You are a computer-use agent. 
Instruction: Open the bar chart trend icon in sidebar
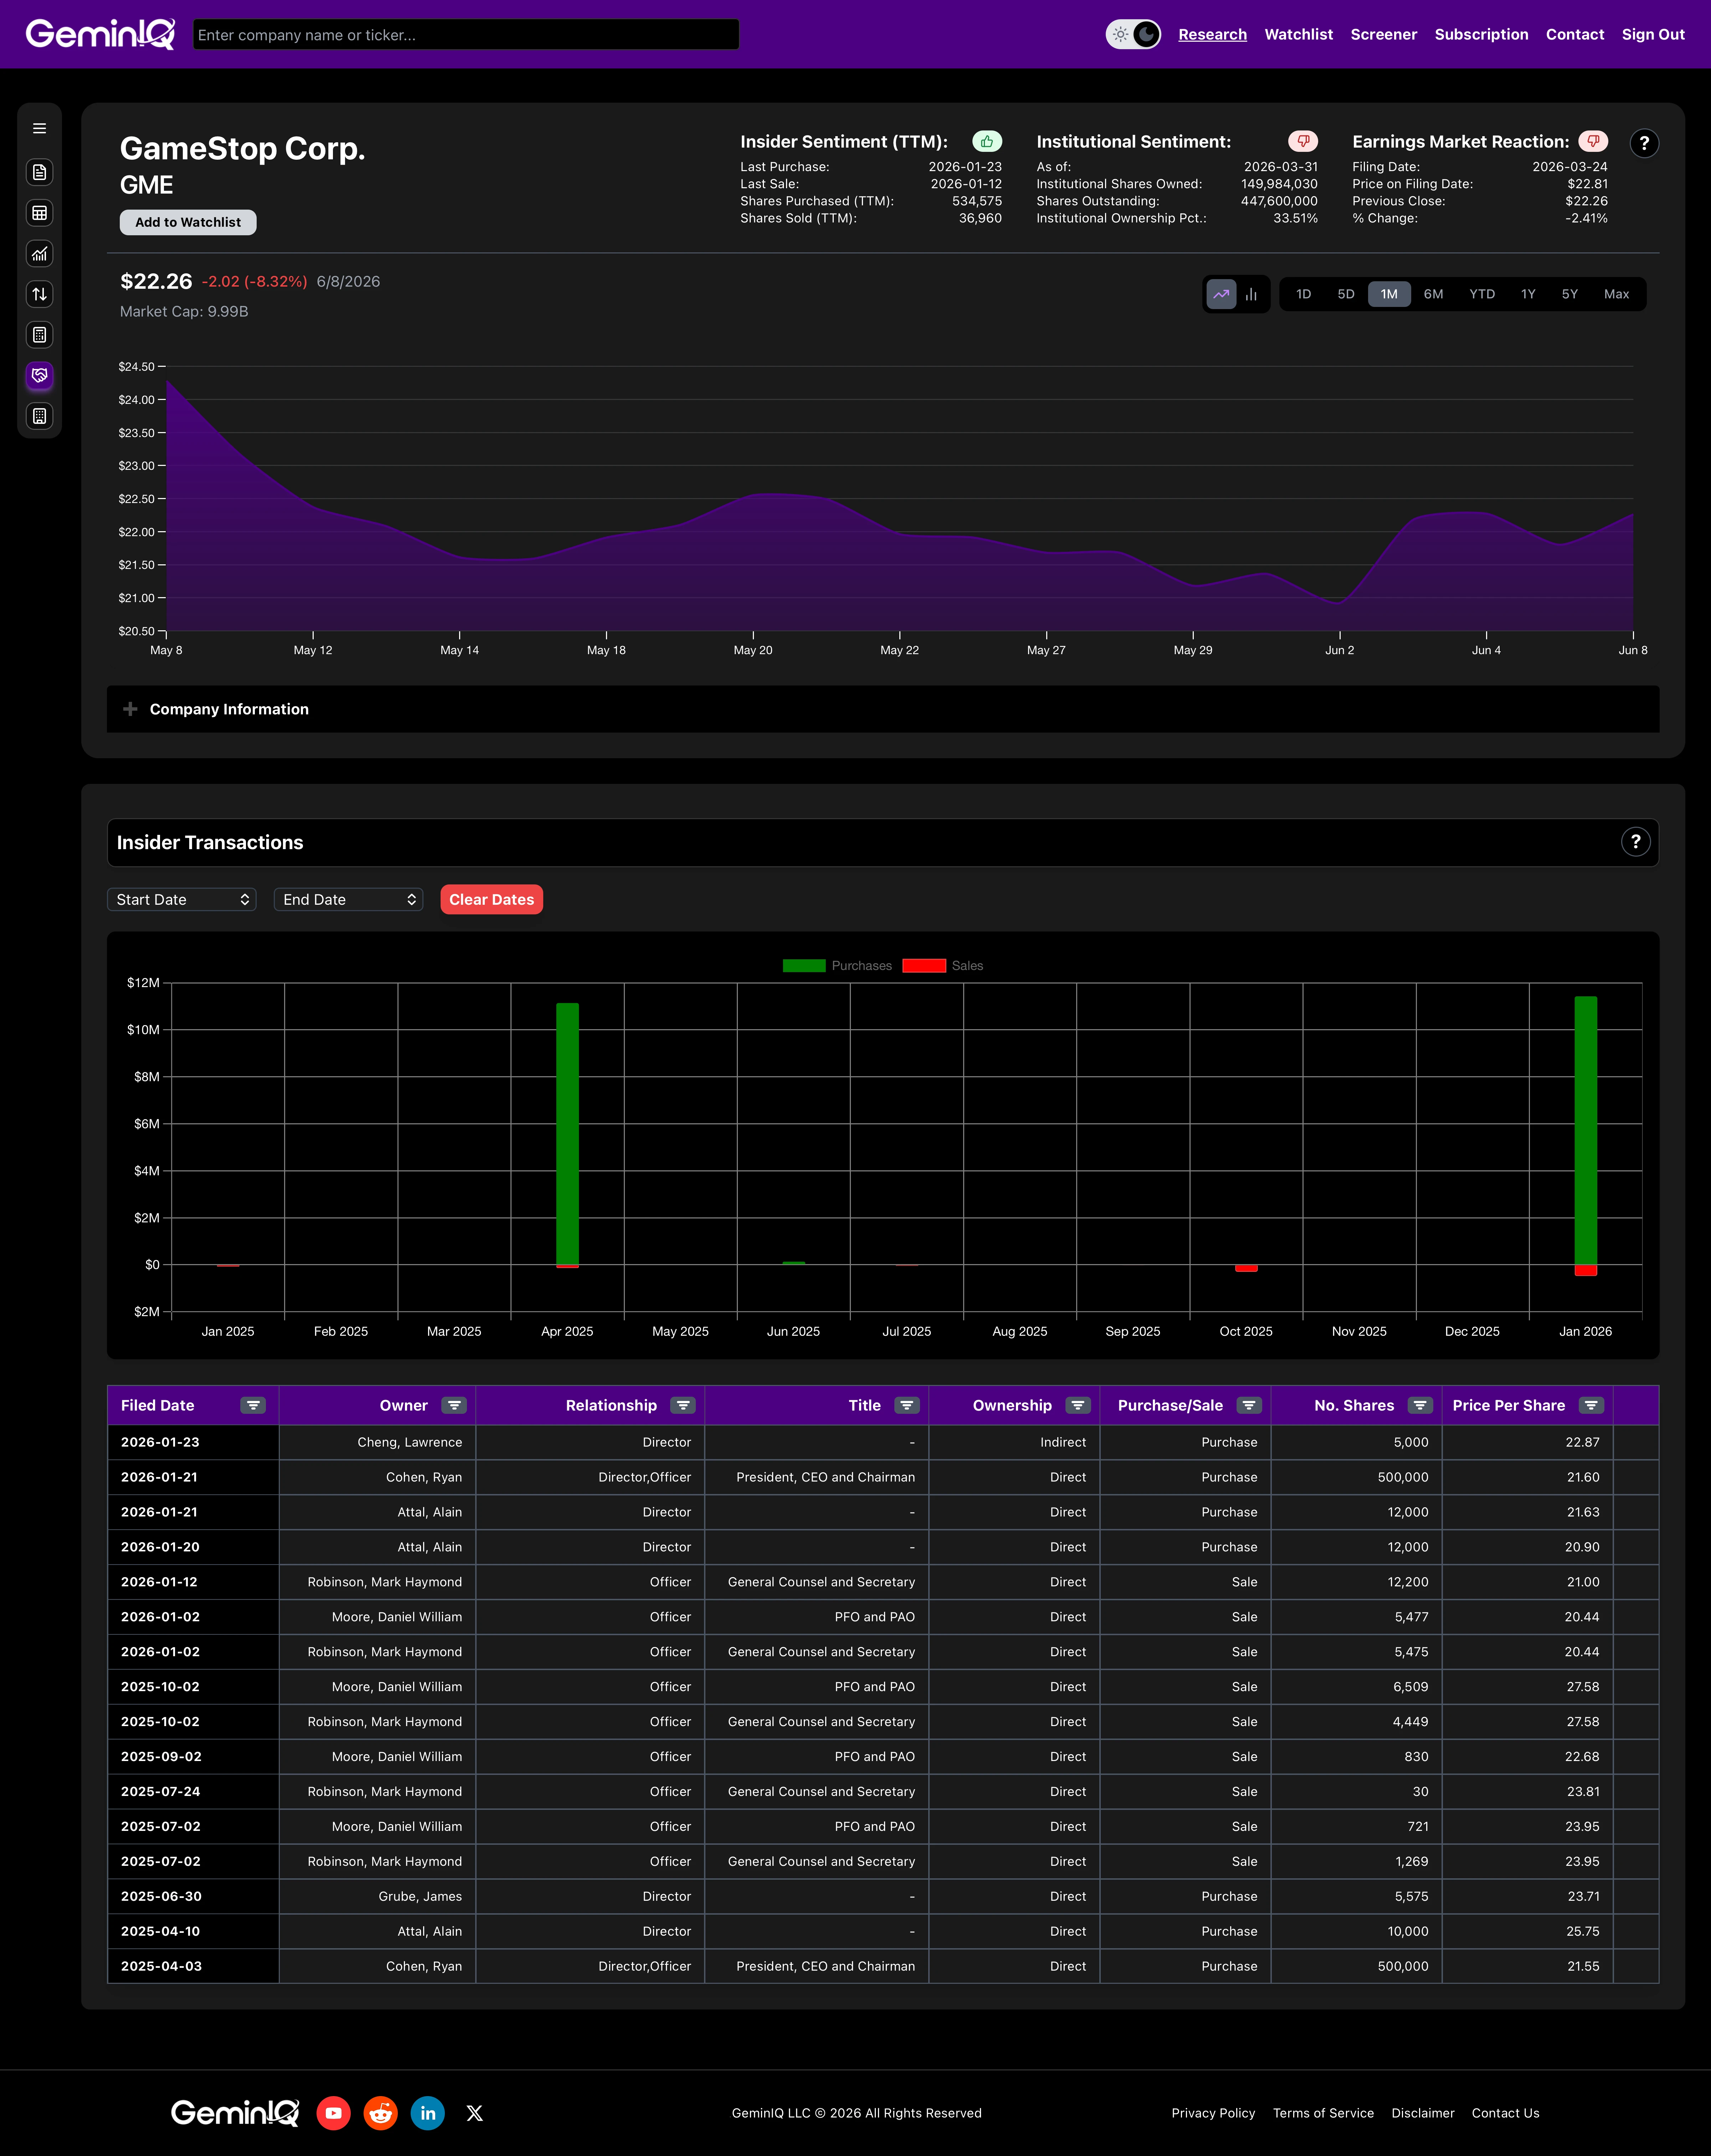tap(39, 254)
